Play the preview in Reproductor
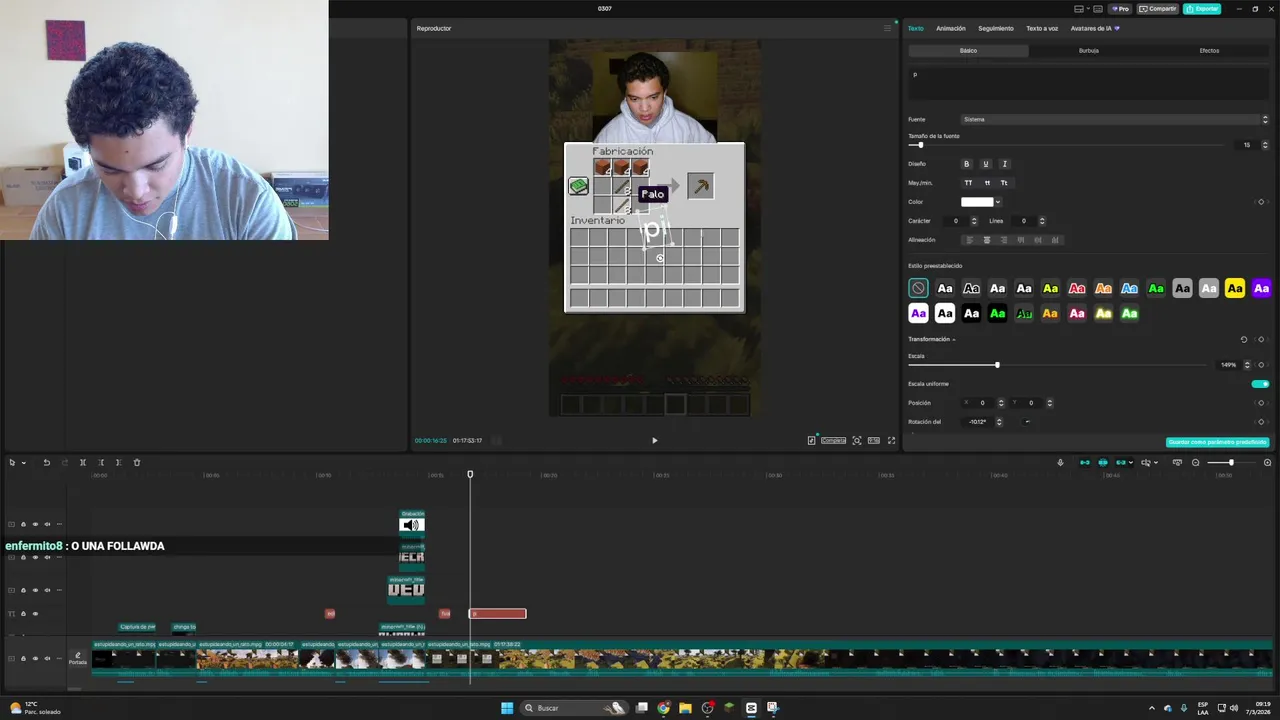Screen dimensions: 1280x720 point(655,440)
